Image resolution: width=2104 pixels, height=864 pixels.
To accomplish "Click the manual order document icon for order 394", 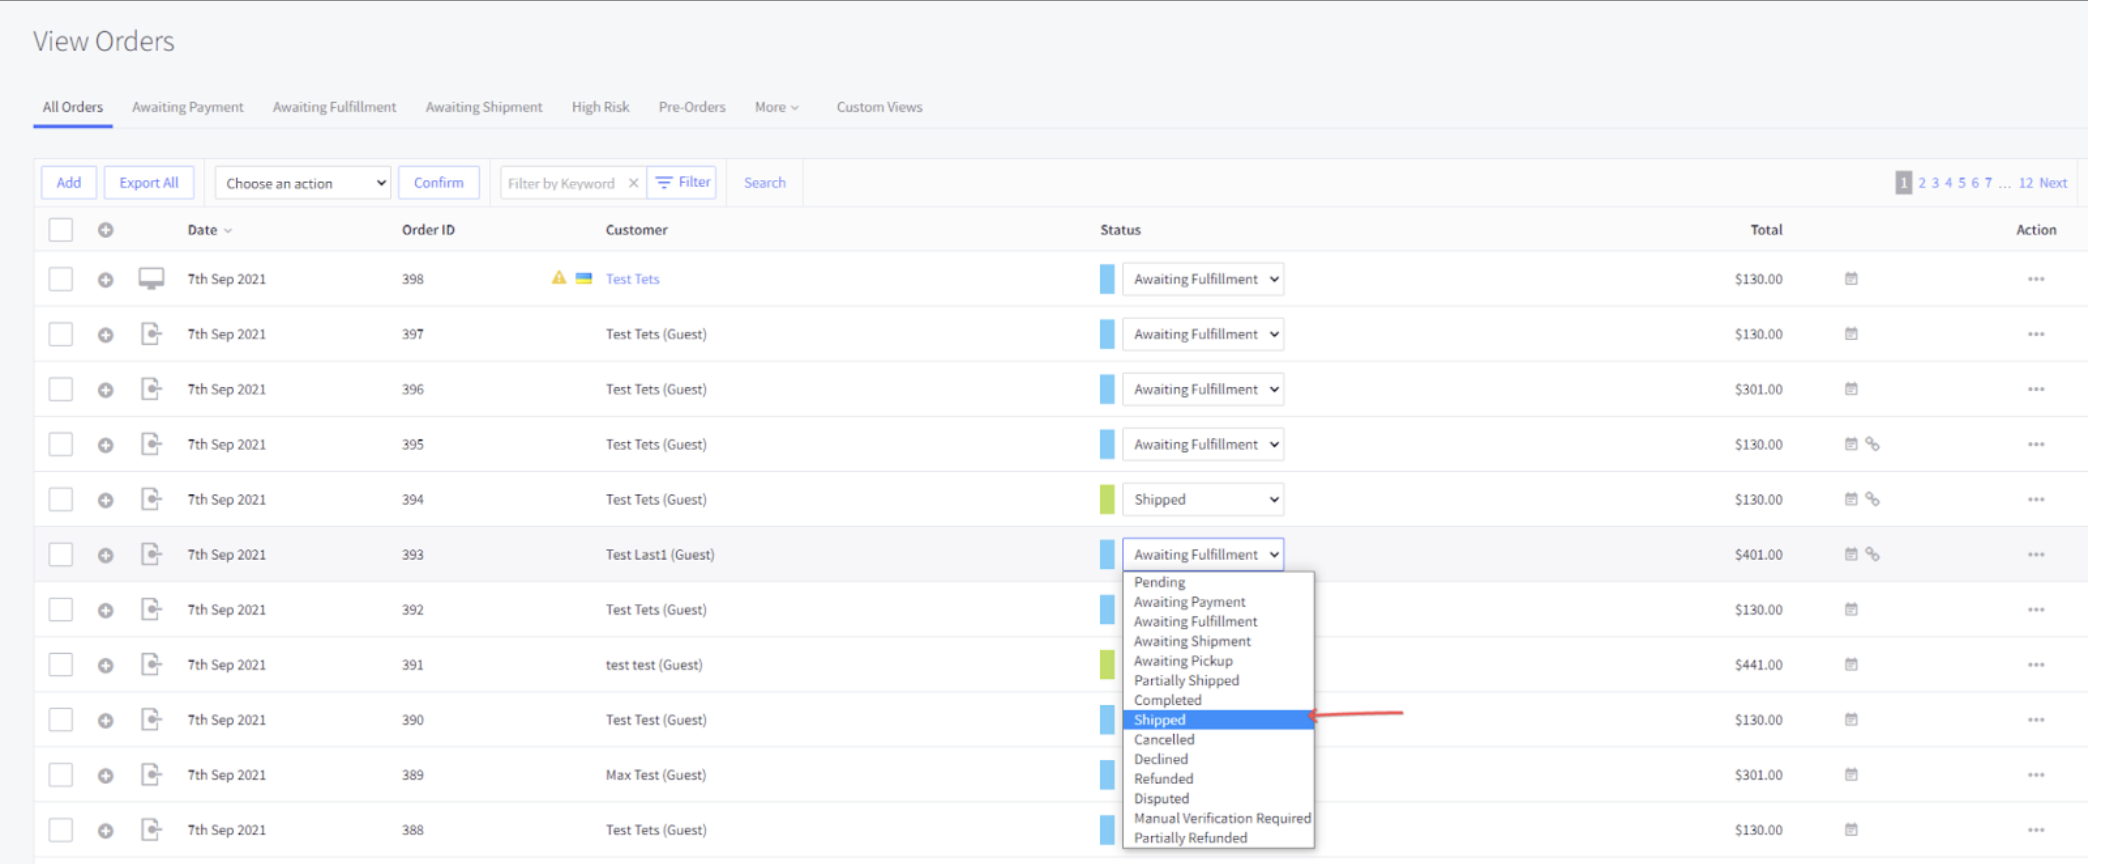I will point(151,499).
